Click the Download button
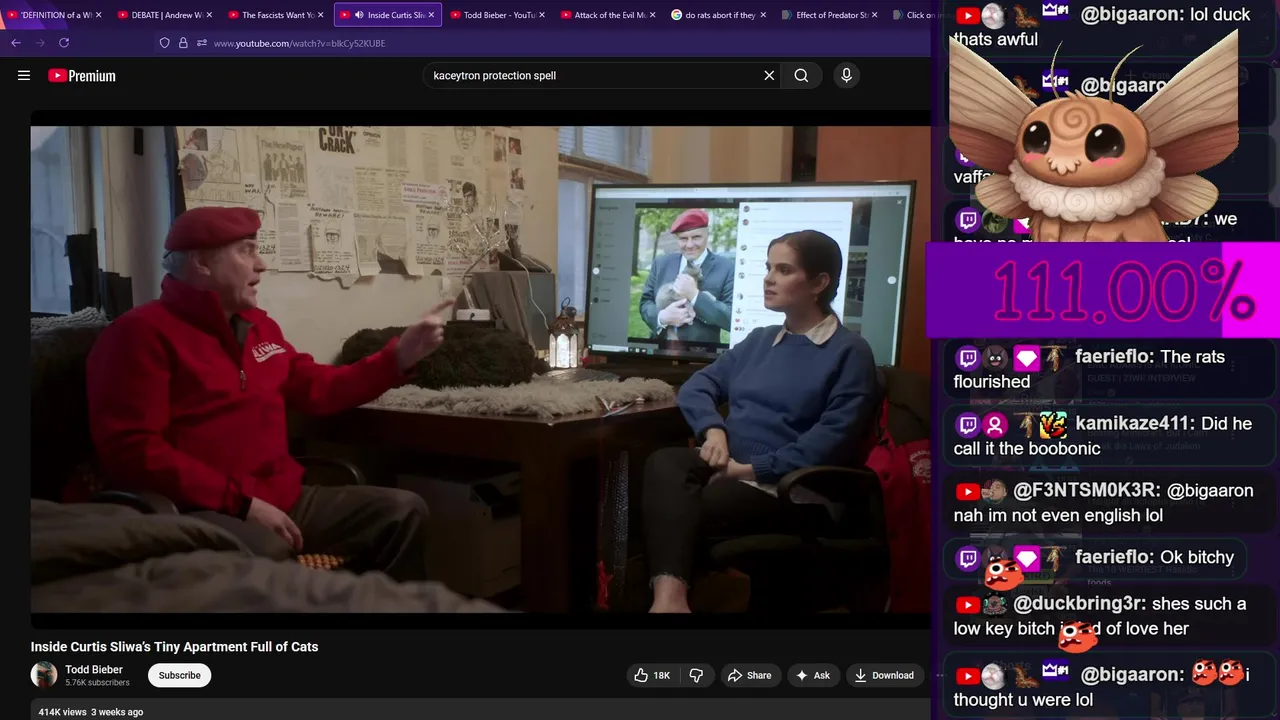 (884, 675)
